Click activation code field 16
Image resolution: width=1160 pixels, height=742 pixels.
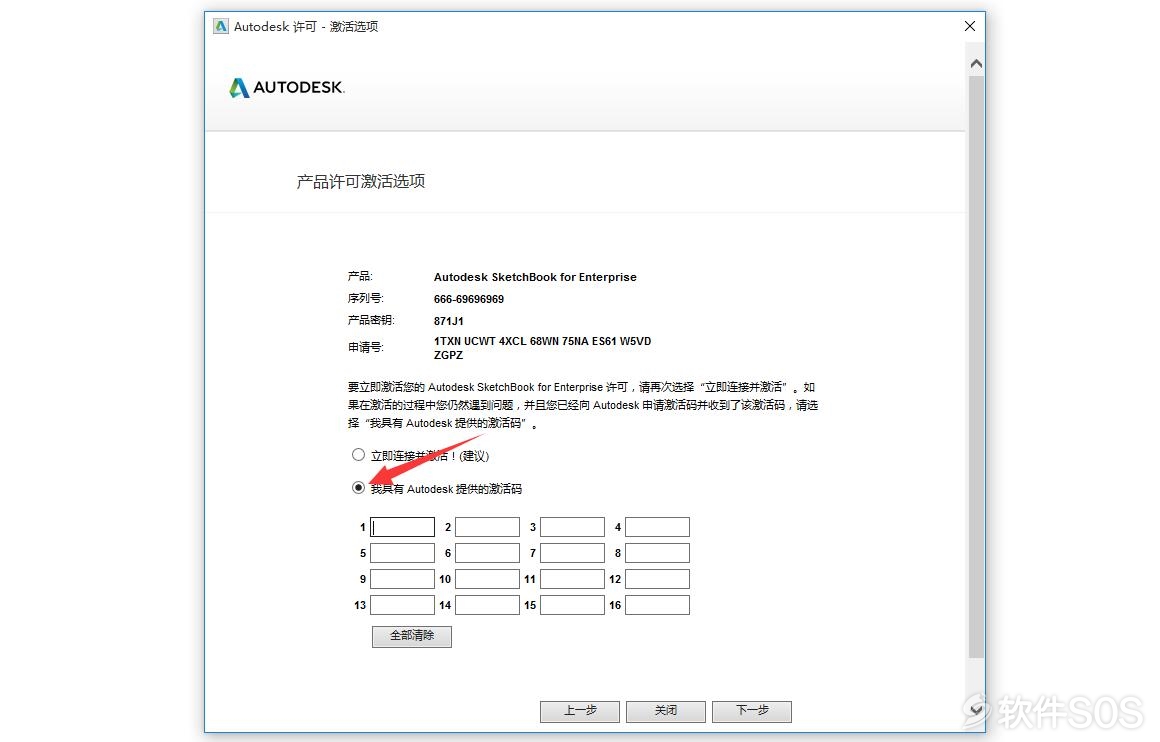click(658, 604)
